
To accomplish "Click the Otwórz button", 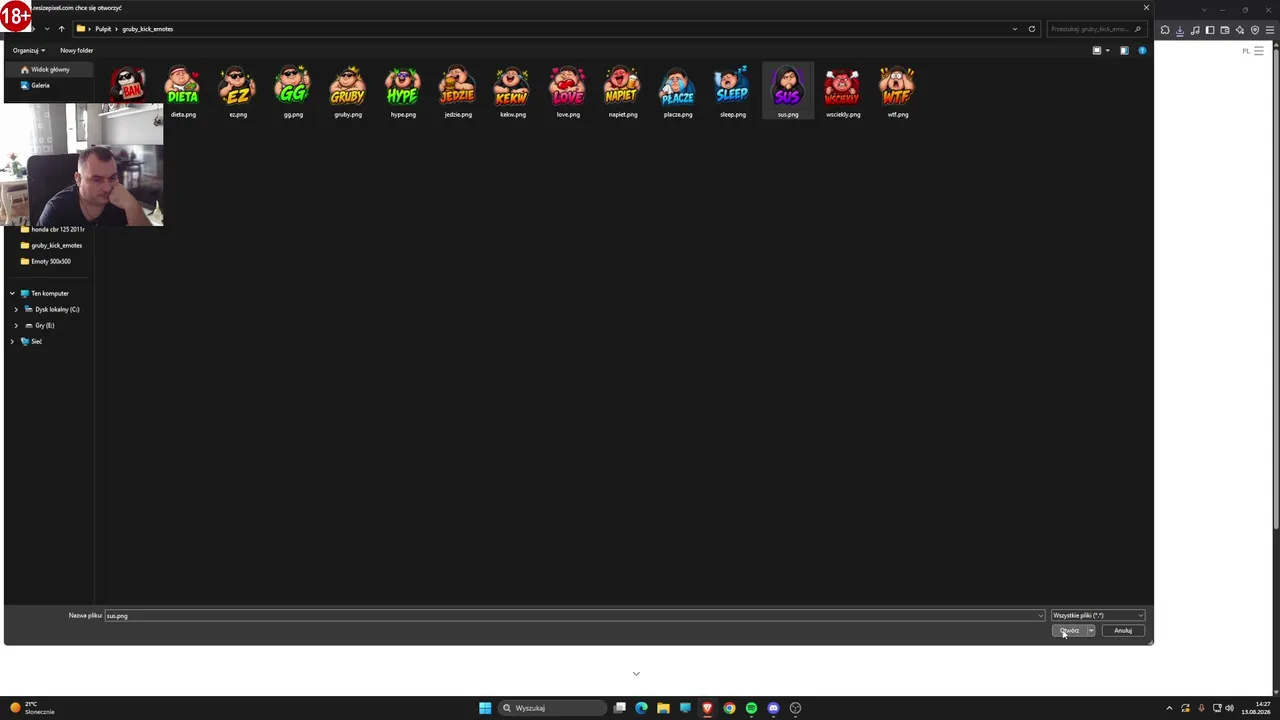I will click(1070, 631).
